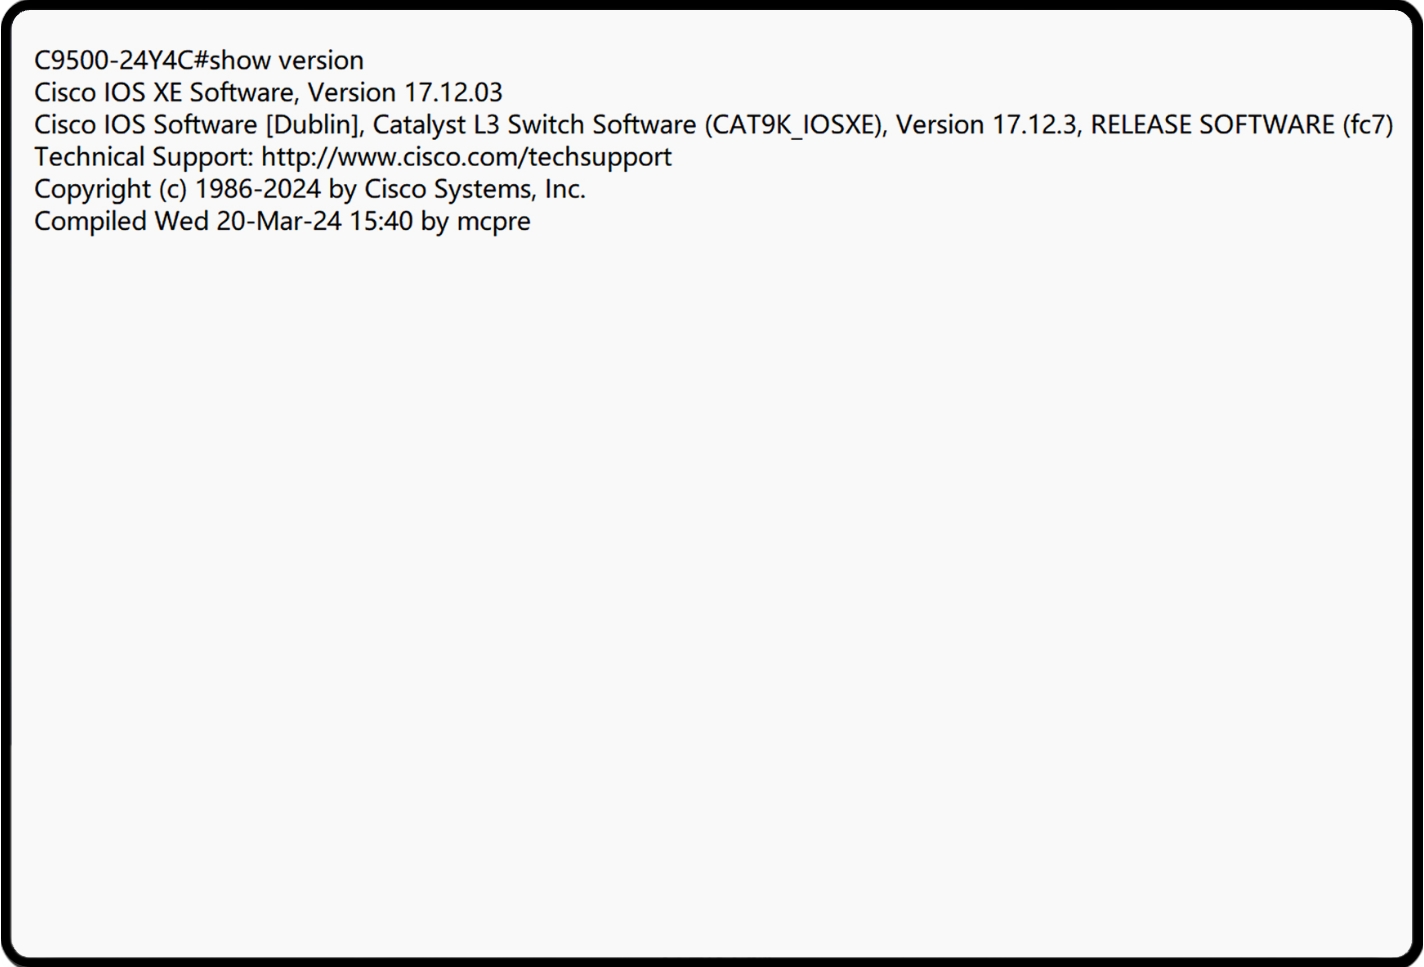Click 'Cisco IOS XE Software' on the second line

click(x=165, y=93)
